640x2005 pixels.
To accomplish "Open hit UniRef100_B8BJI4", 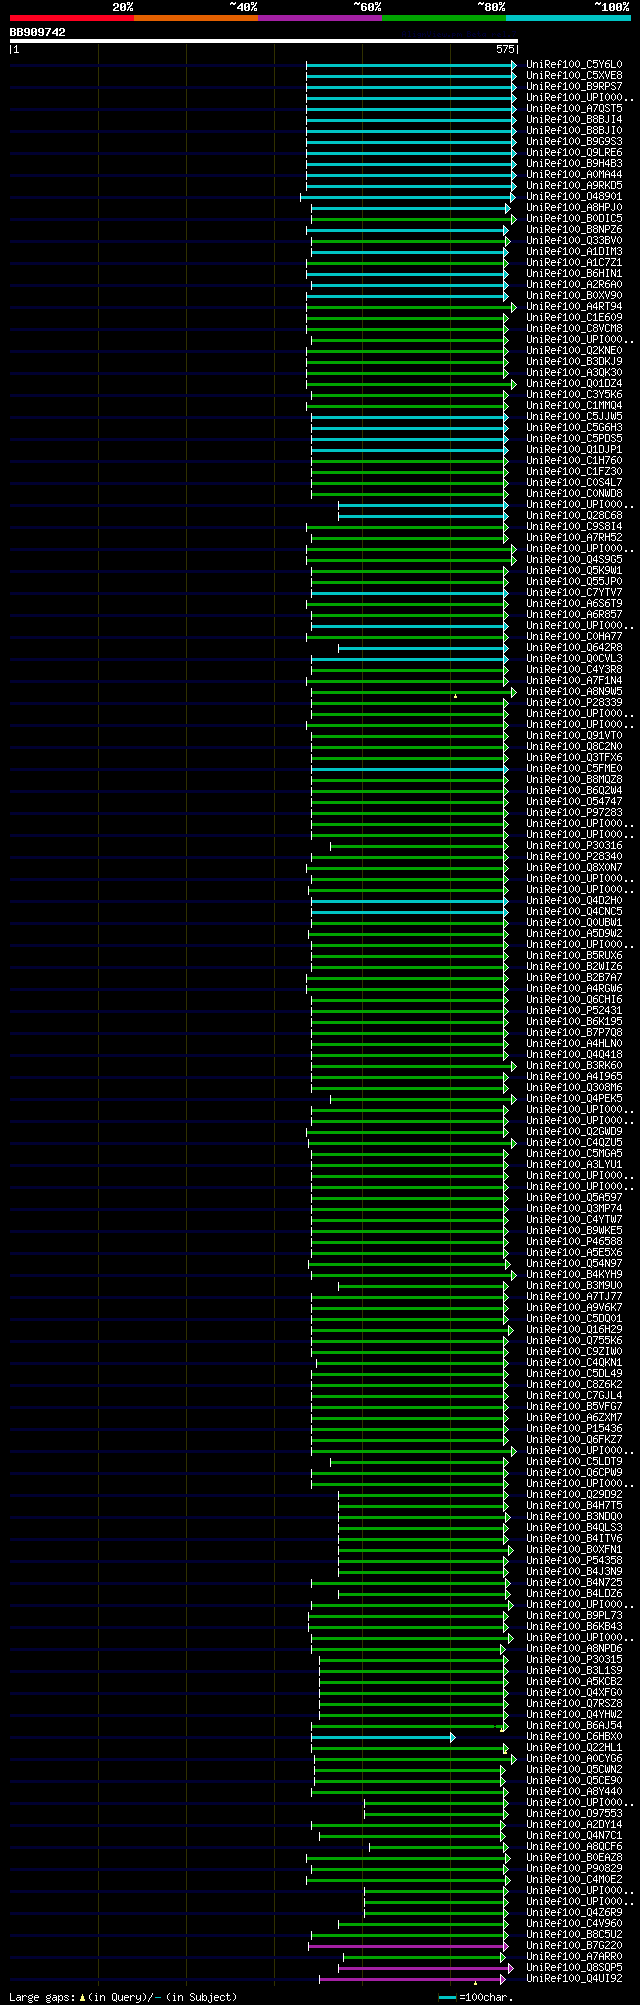I will click(574, 120).
